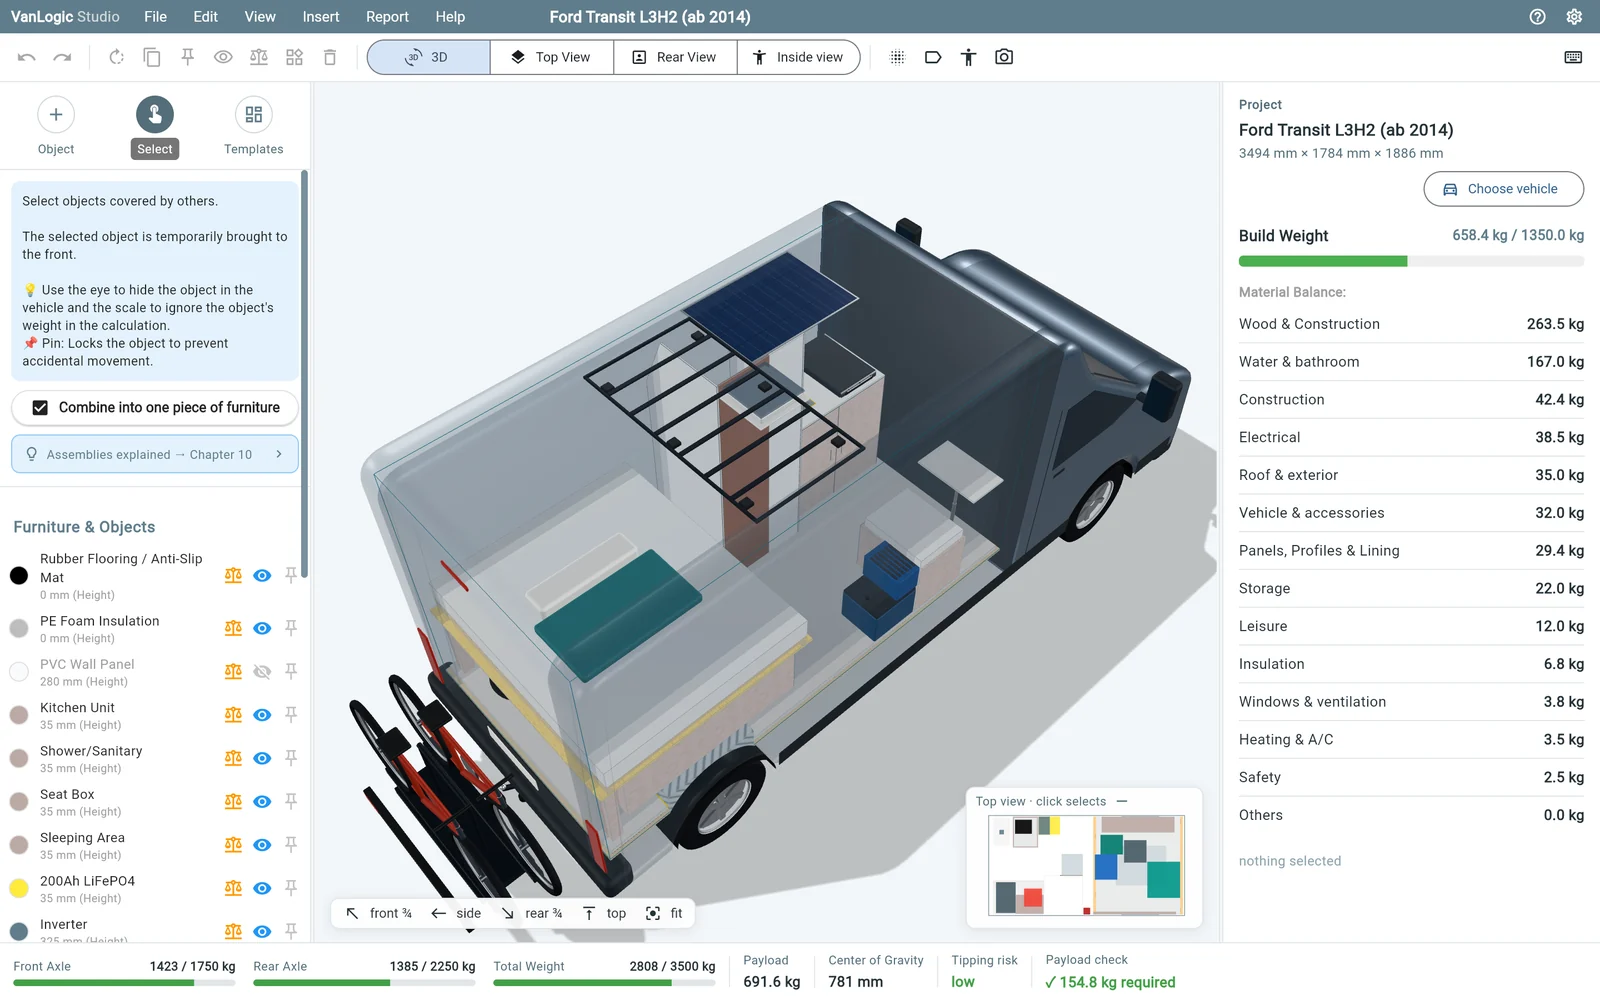Toggle weight scale for Shower/Sanitary
The width and height of the screenshot is (1600, 1000).
click(233, 758)
